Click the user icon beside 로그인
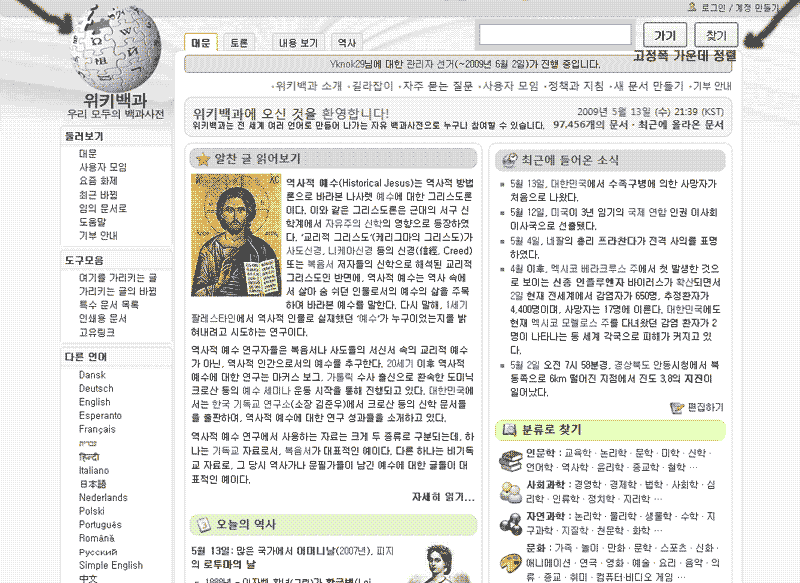The image size is (800, 583). tap(692, 7)
